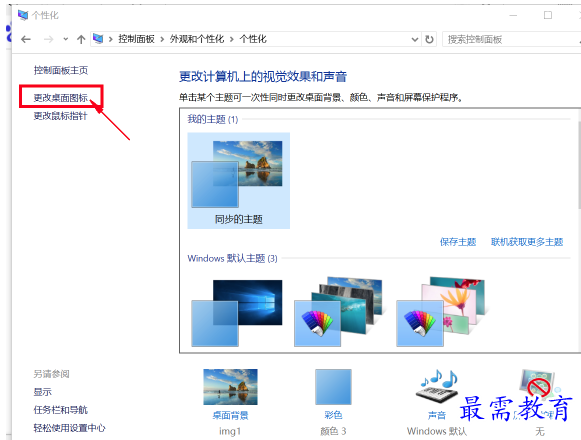
Task: Expand the chevron after 外观和个性化 in the breadcrumb
Action: pos(232,39)
